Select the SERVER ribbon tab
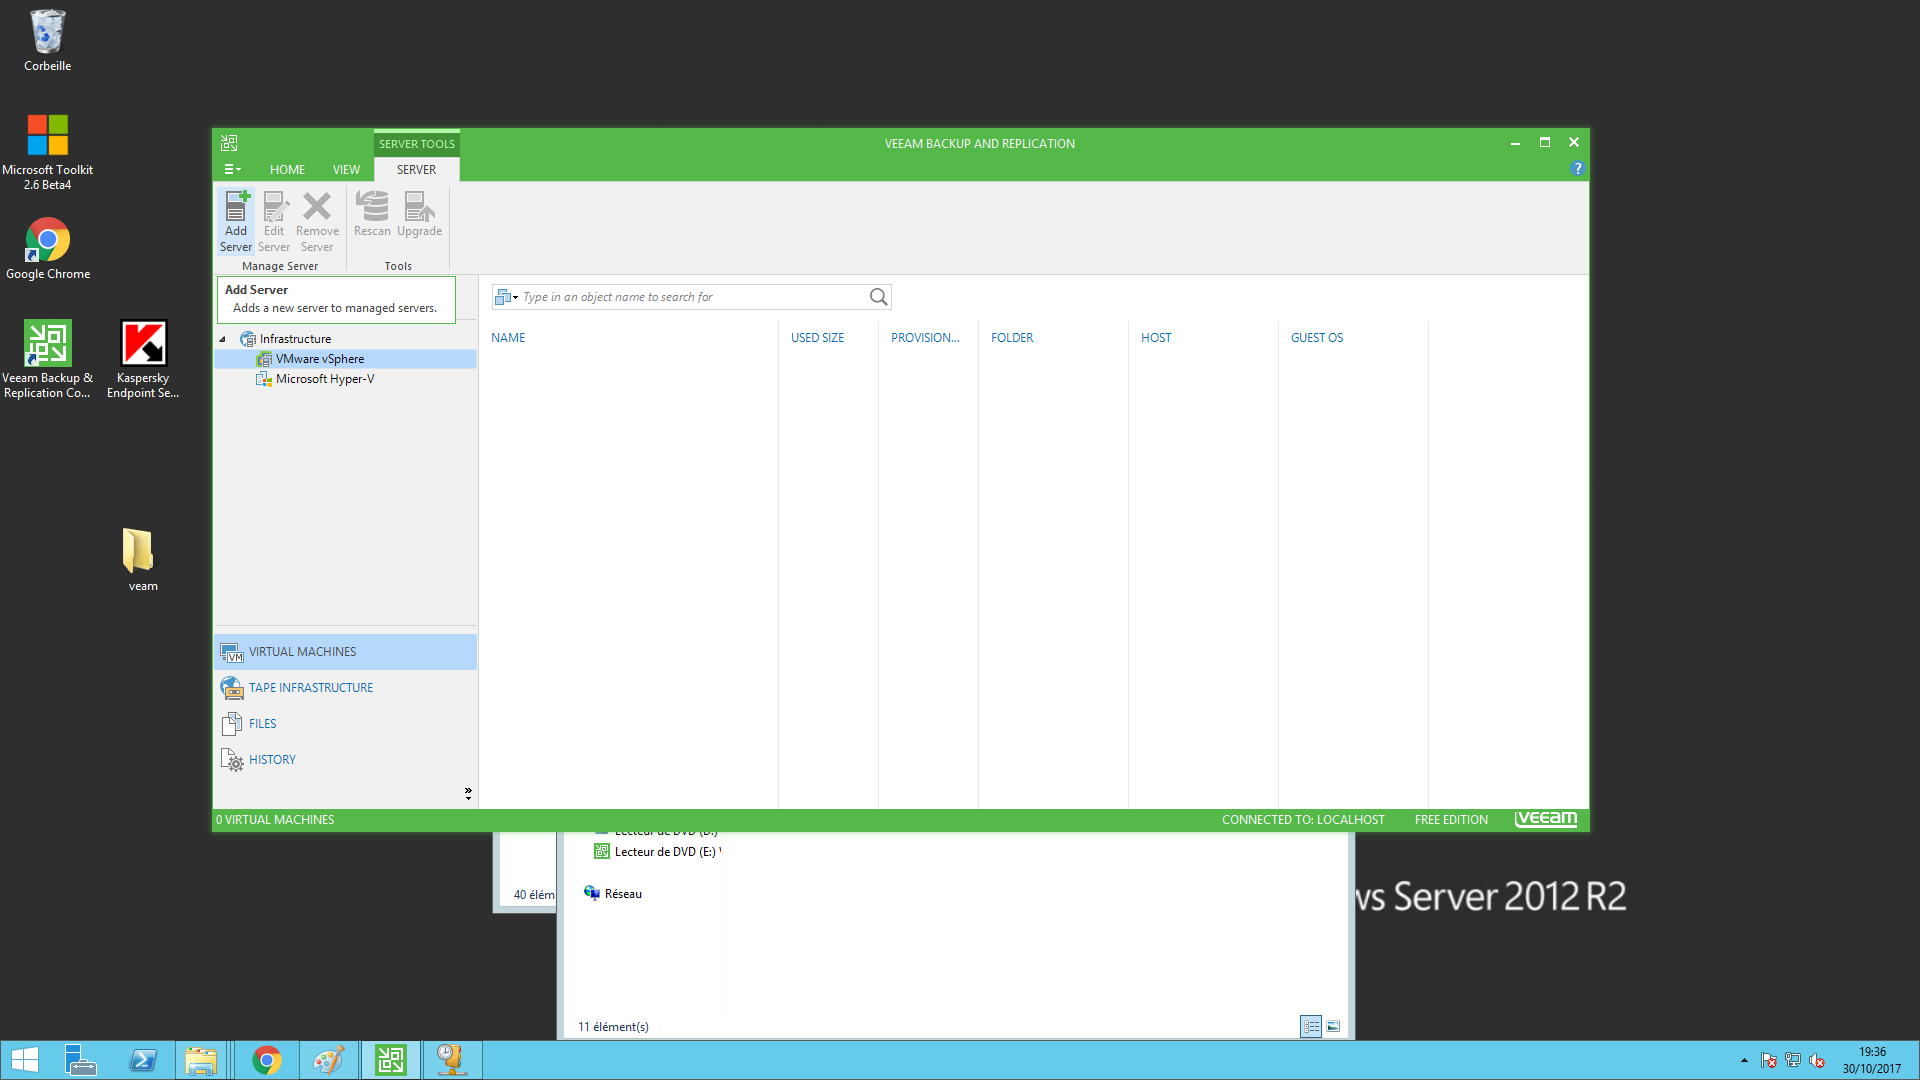The height and width of the screenshot is (1080, 1920). click(x=416, y=170)
